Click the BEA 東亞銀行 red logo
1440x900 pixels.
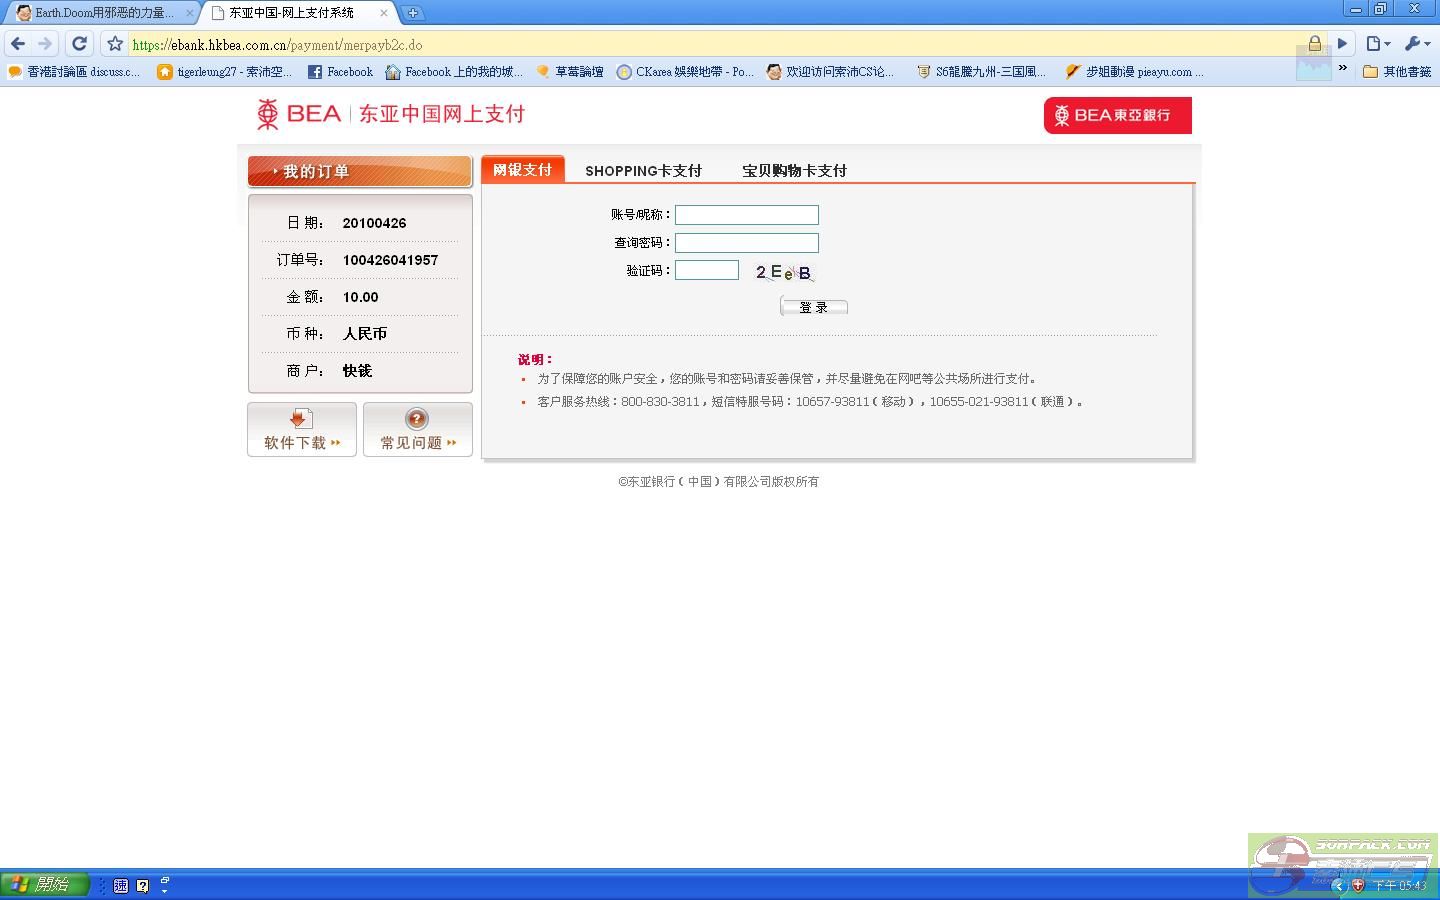[1117, 115]
